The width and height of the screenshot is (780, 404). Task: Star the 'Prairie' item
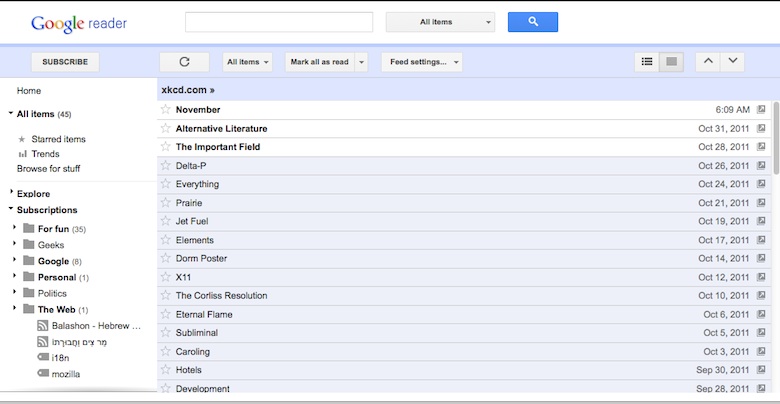[166, 202]
